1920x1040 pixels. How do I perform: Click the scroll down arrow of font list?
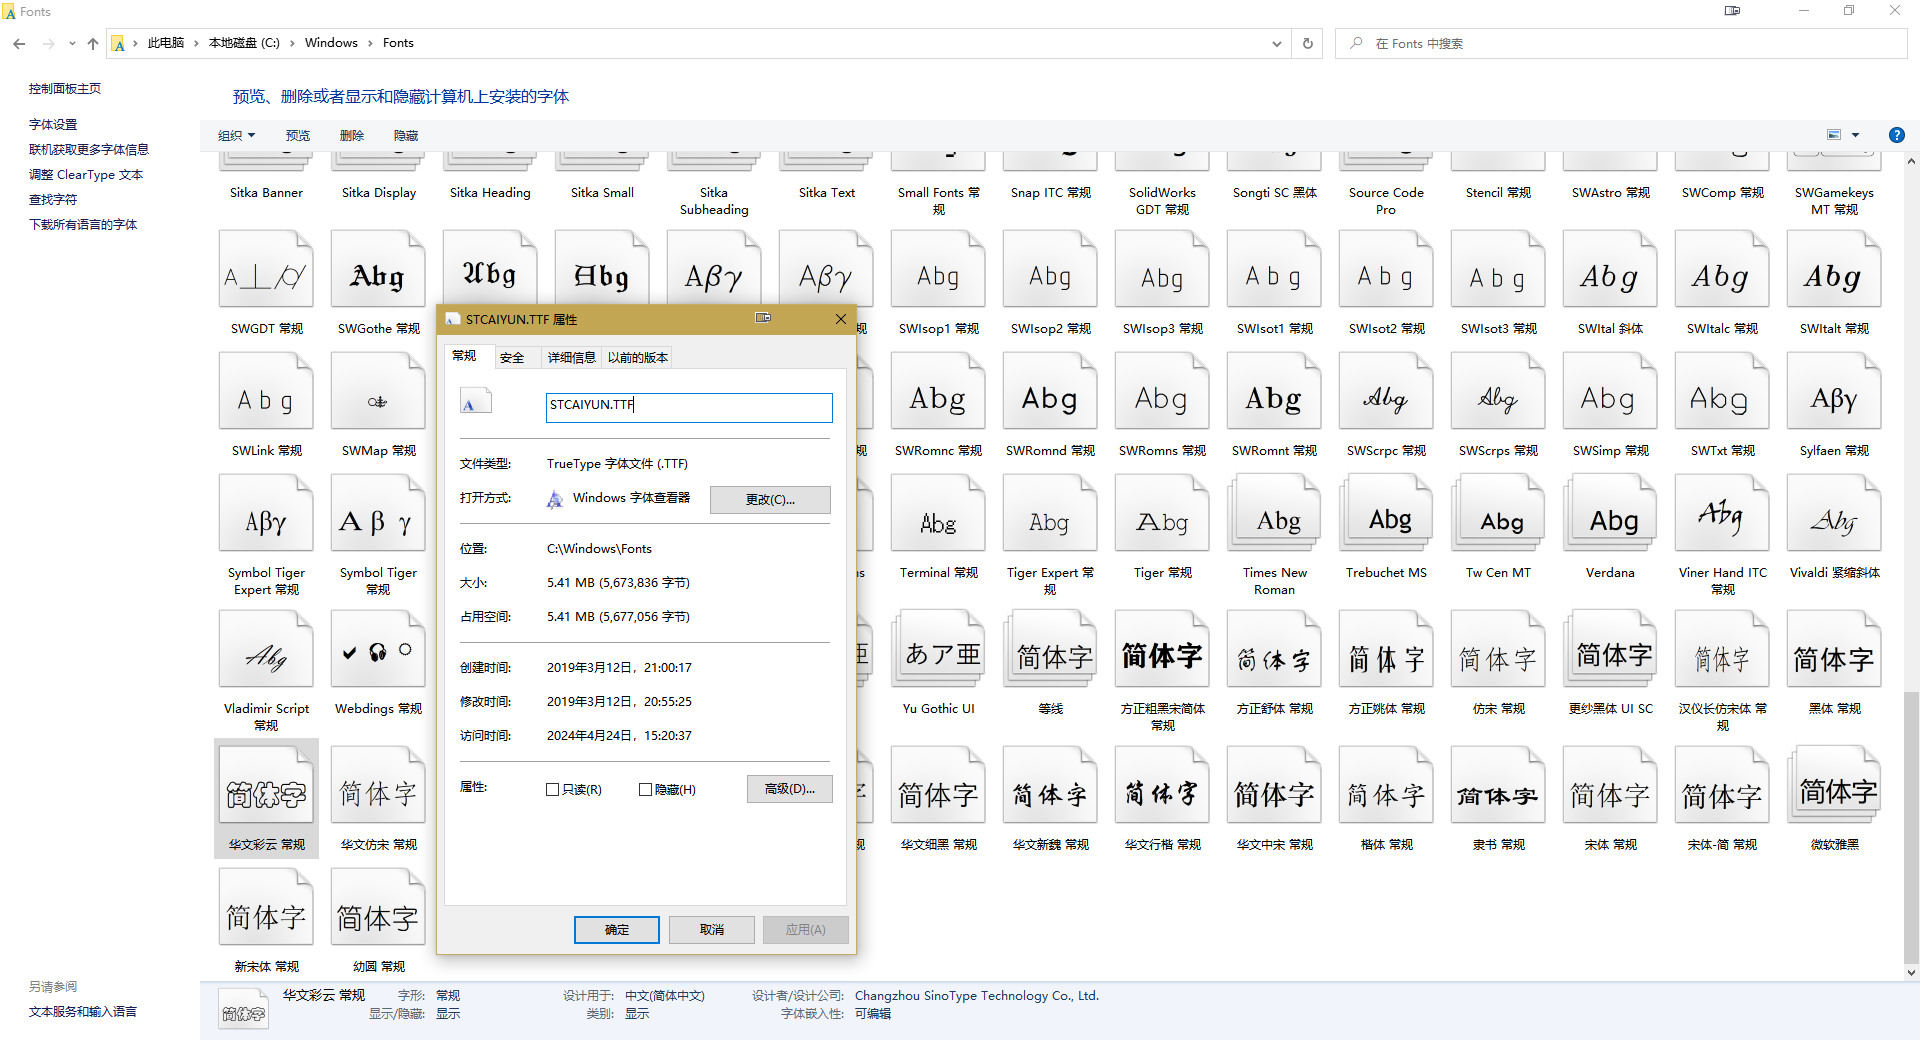click(x=1911, y=972)
